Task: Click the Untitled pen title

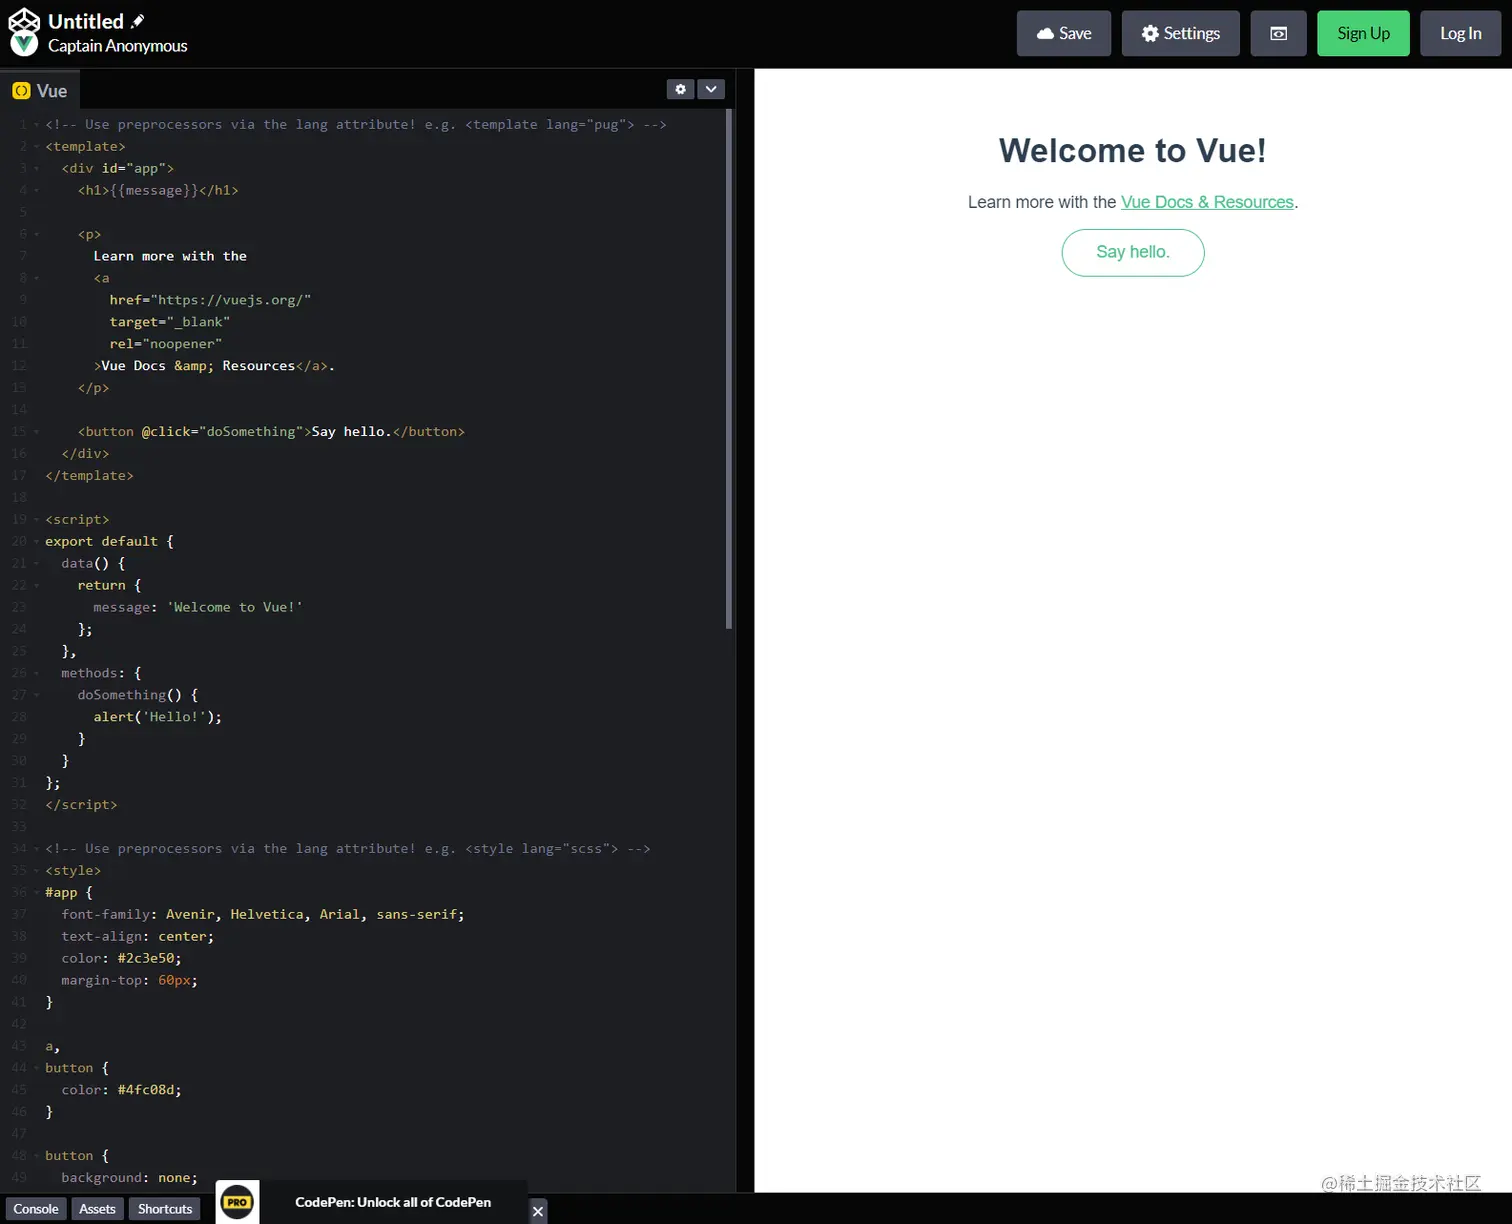Action: coord(86,21)
